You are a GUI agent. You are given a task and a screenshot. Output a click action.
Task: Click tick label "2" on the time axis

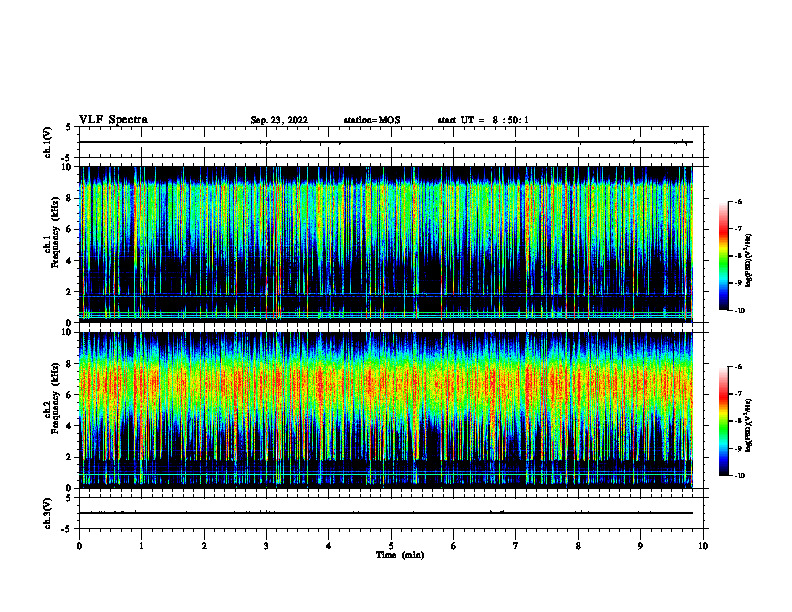coord(204,546)
